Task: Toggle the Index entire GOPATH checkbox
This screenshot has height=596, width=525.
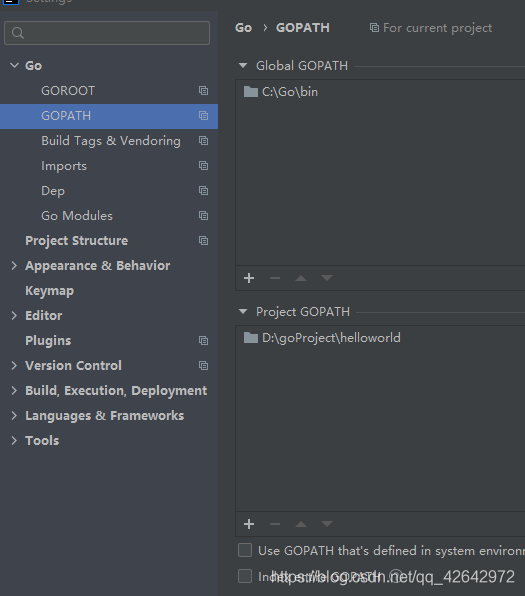Action: click(245, 576)
